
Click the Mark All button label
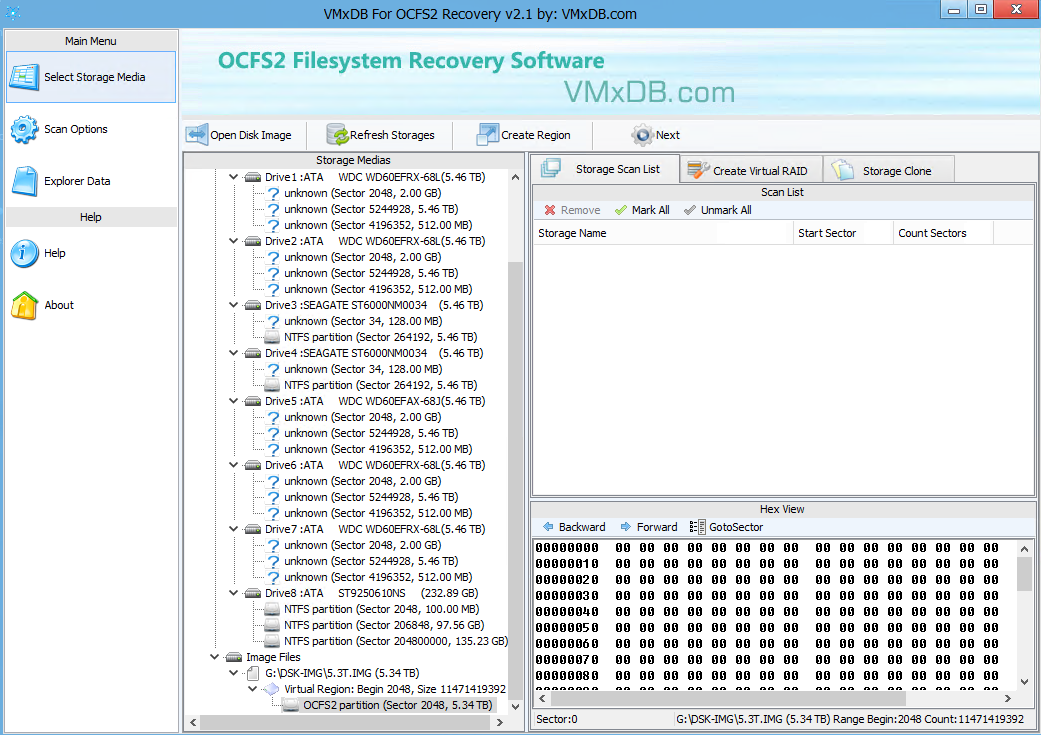coord(651,210)
